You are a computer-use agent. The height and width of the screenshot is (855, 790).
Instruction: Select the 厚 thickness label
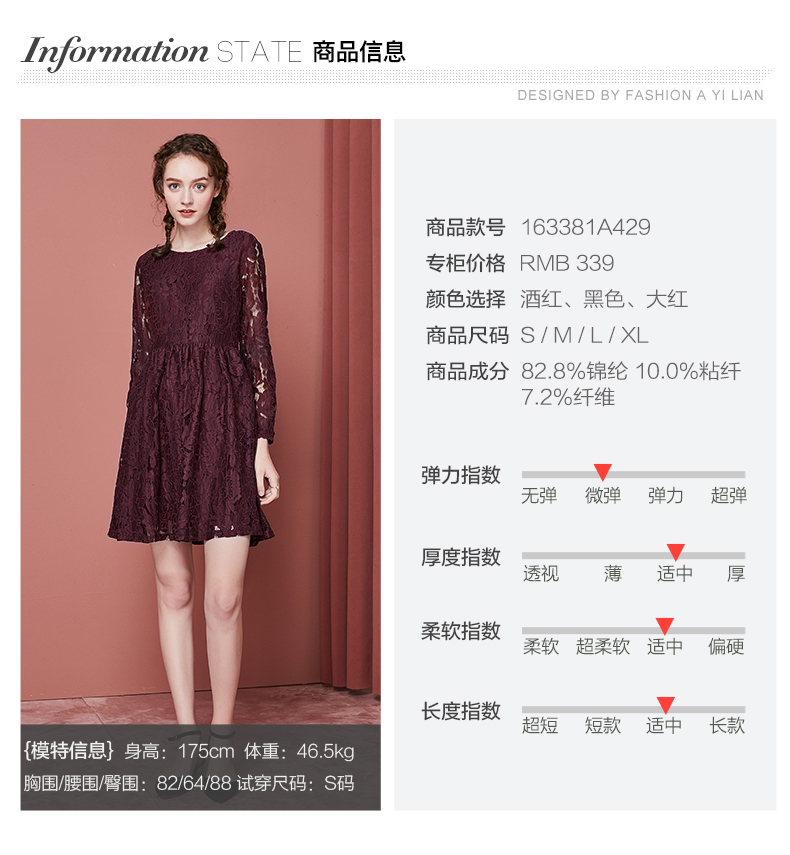[x=736, y=574]
